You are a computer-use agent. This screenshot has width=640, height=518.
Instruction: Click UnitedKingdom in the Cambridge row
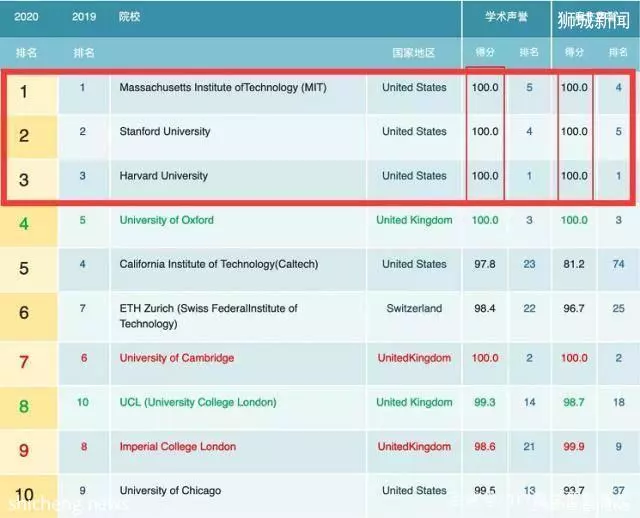coord(414,358)
